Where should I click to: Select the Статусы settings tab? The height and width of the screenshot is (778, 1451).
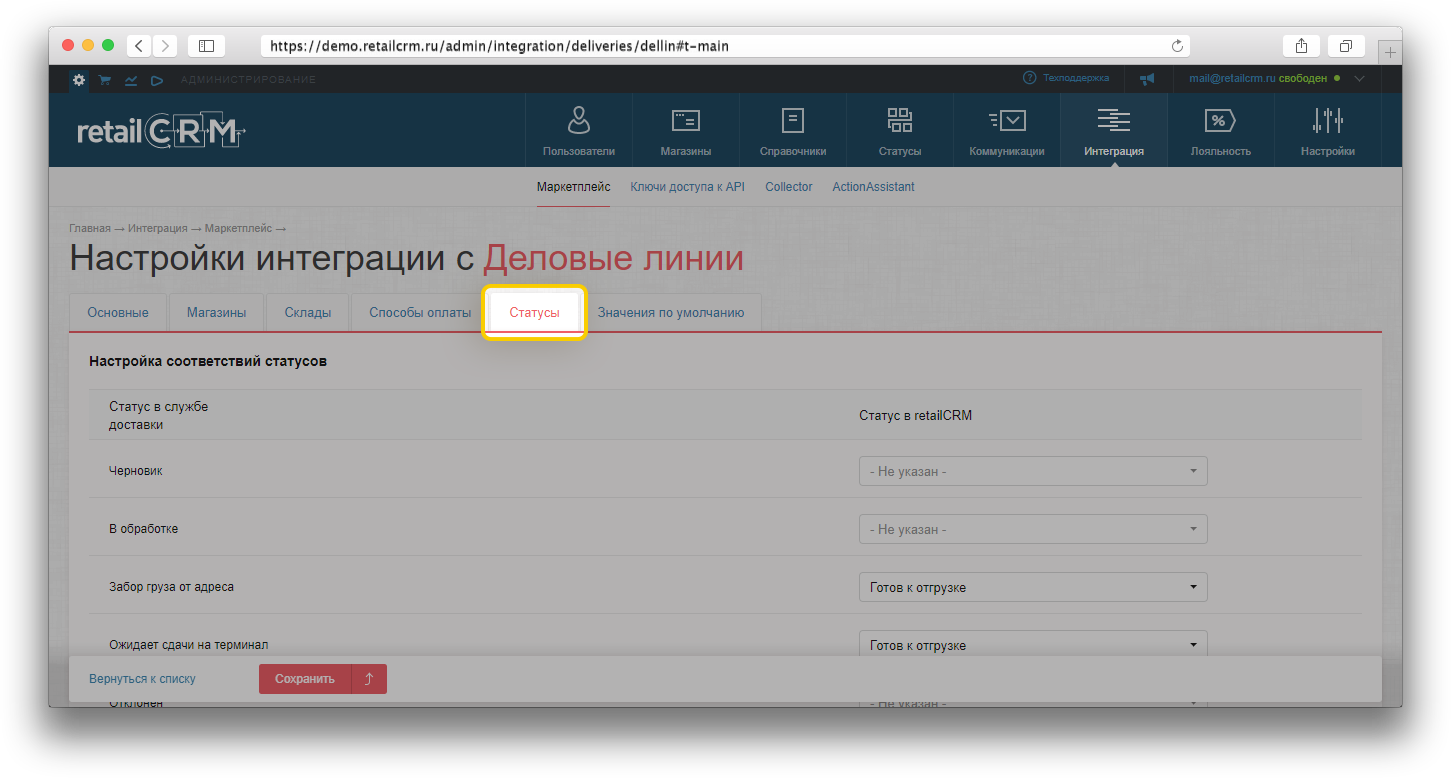coord(534,312)
